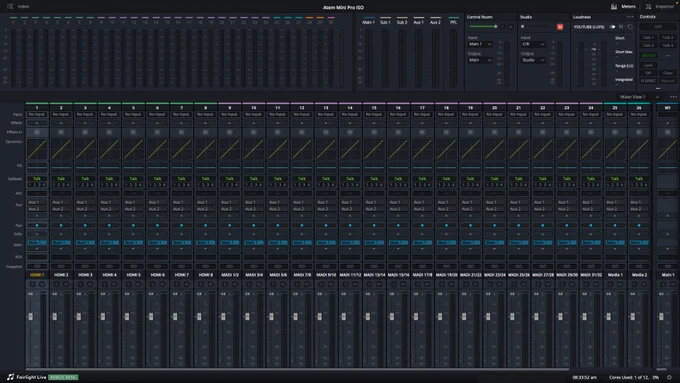Open the Effects add slot on channel 1
The image size is (680, 383).
tap(37, 123)
